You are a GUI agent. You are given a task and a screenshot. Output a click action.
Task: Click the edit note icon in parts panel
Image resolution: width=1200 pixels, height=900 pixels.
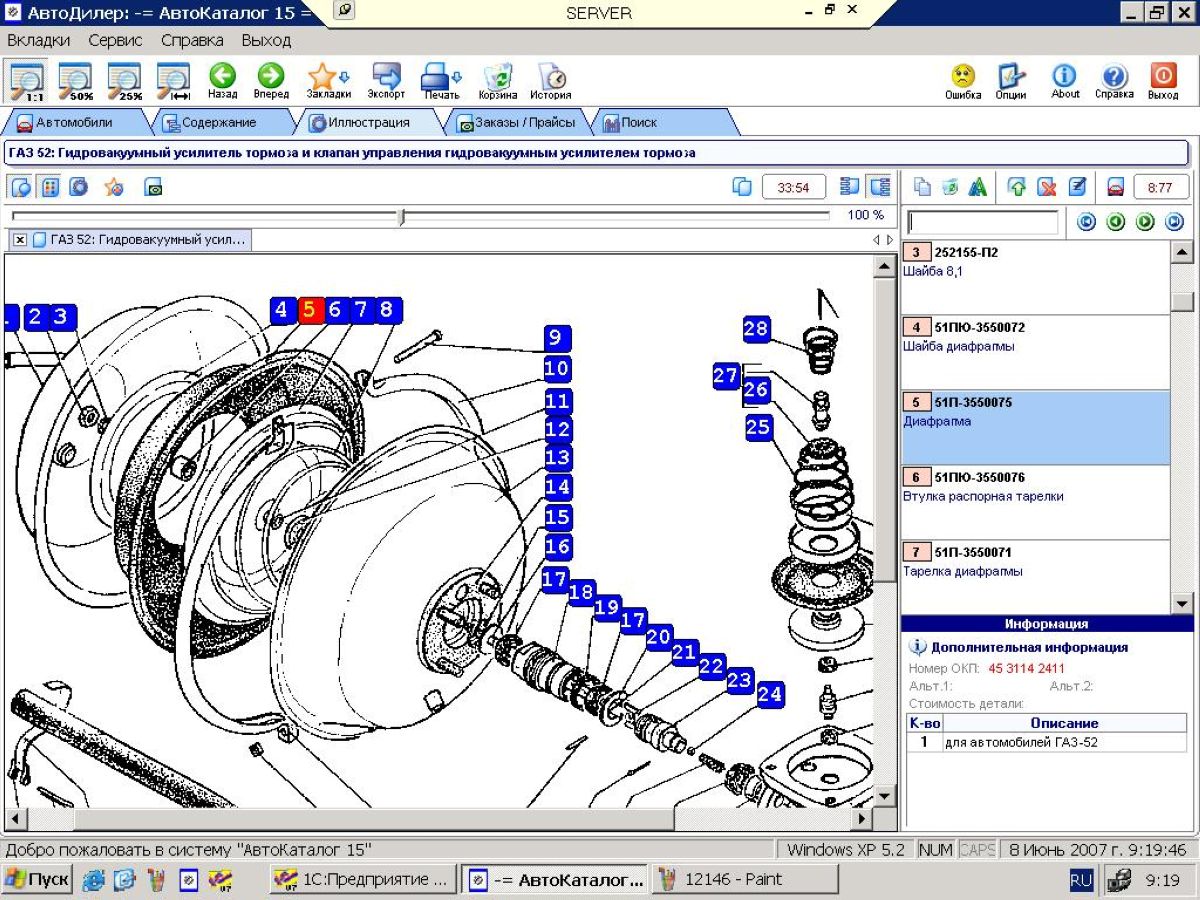[1077, 187]
